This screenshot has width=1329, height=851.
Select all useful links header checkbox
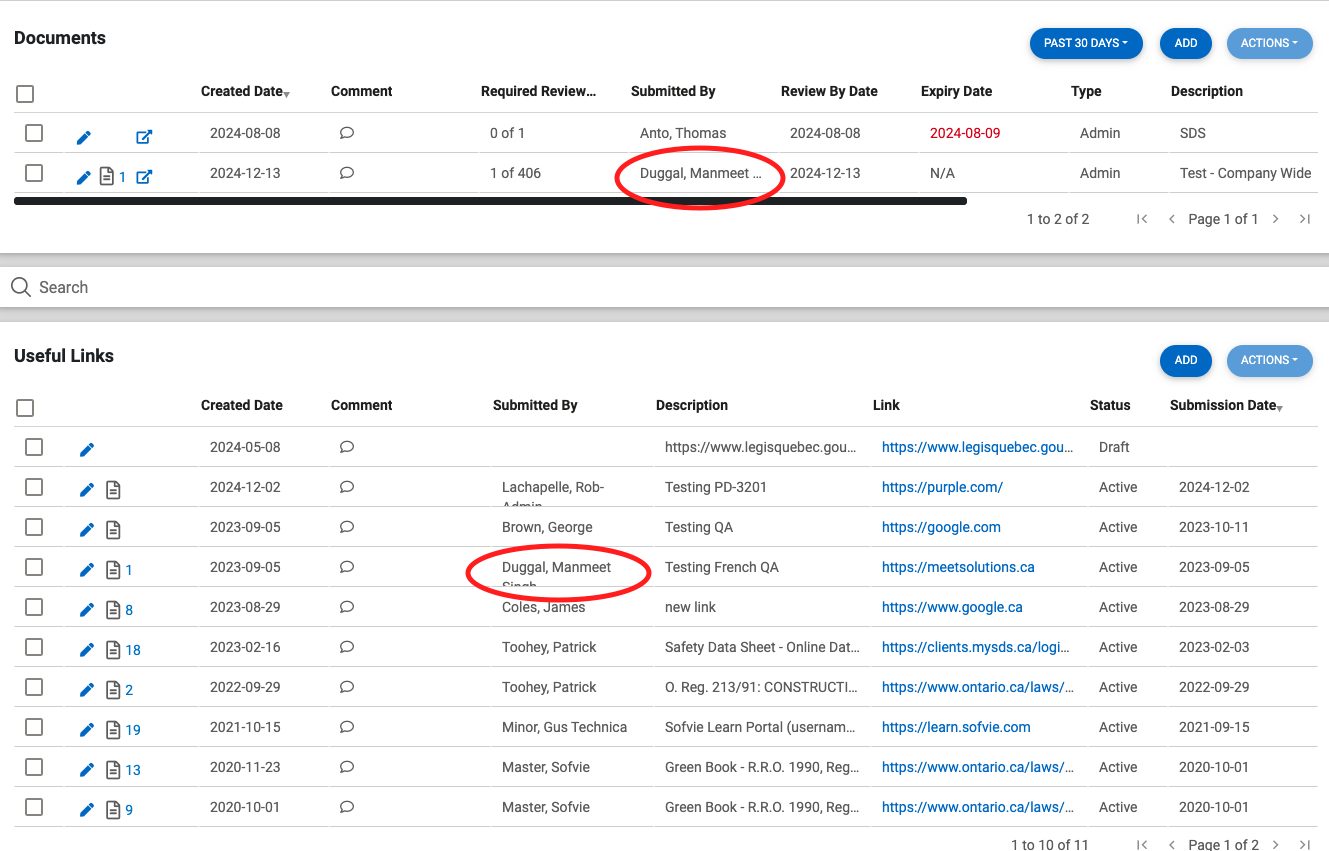pos(25,408)
